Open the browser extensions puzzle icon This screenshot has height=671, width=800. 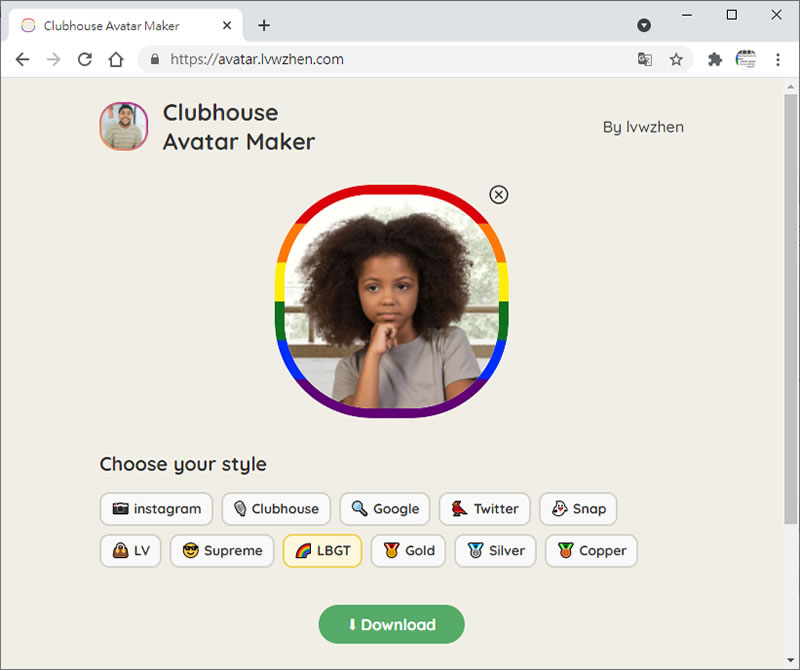coord(715,60)
